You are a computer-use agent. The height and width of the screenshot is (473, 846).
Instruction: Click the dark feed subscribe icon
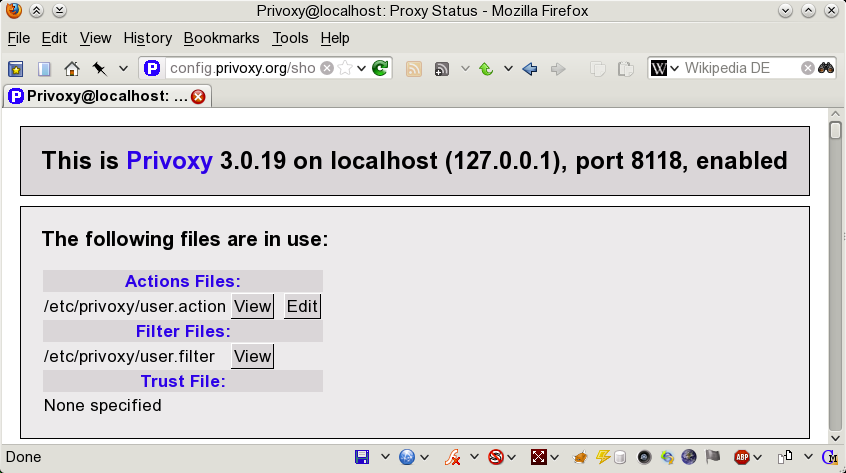(442, 70)
